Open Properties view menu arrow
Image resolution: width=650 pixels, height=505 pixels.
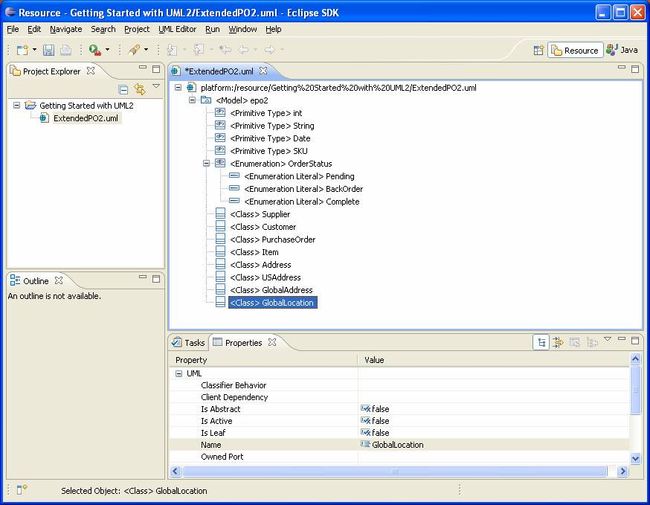pos(608,339)
